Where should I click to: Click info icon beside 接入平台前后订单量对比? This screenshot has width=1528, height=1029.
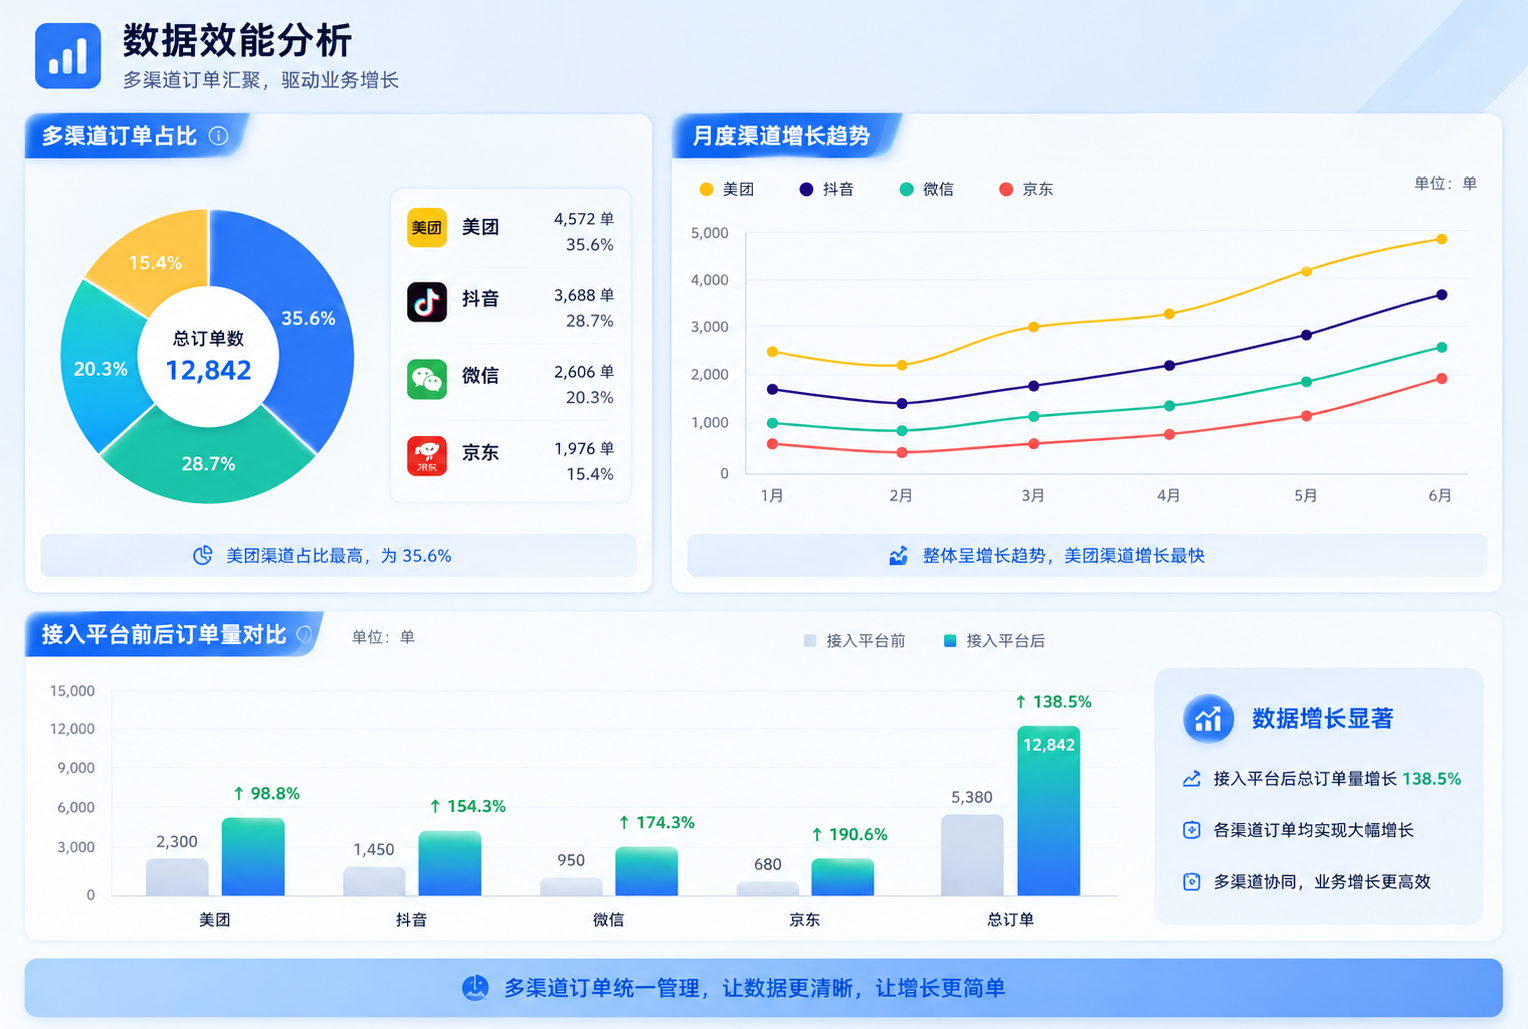pyautogui.click(x=304, y=634)
